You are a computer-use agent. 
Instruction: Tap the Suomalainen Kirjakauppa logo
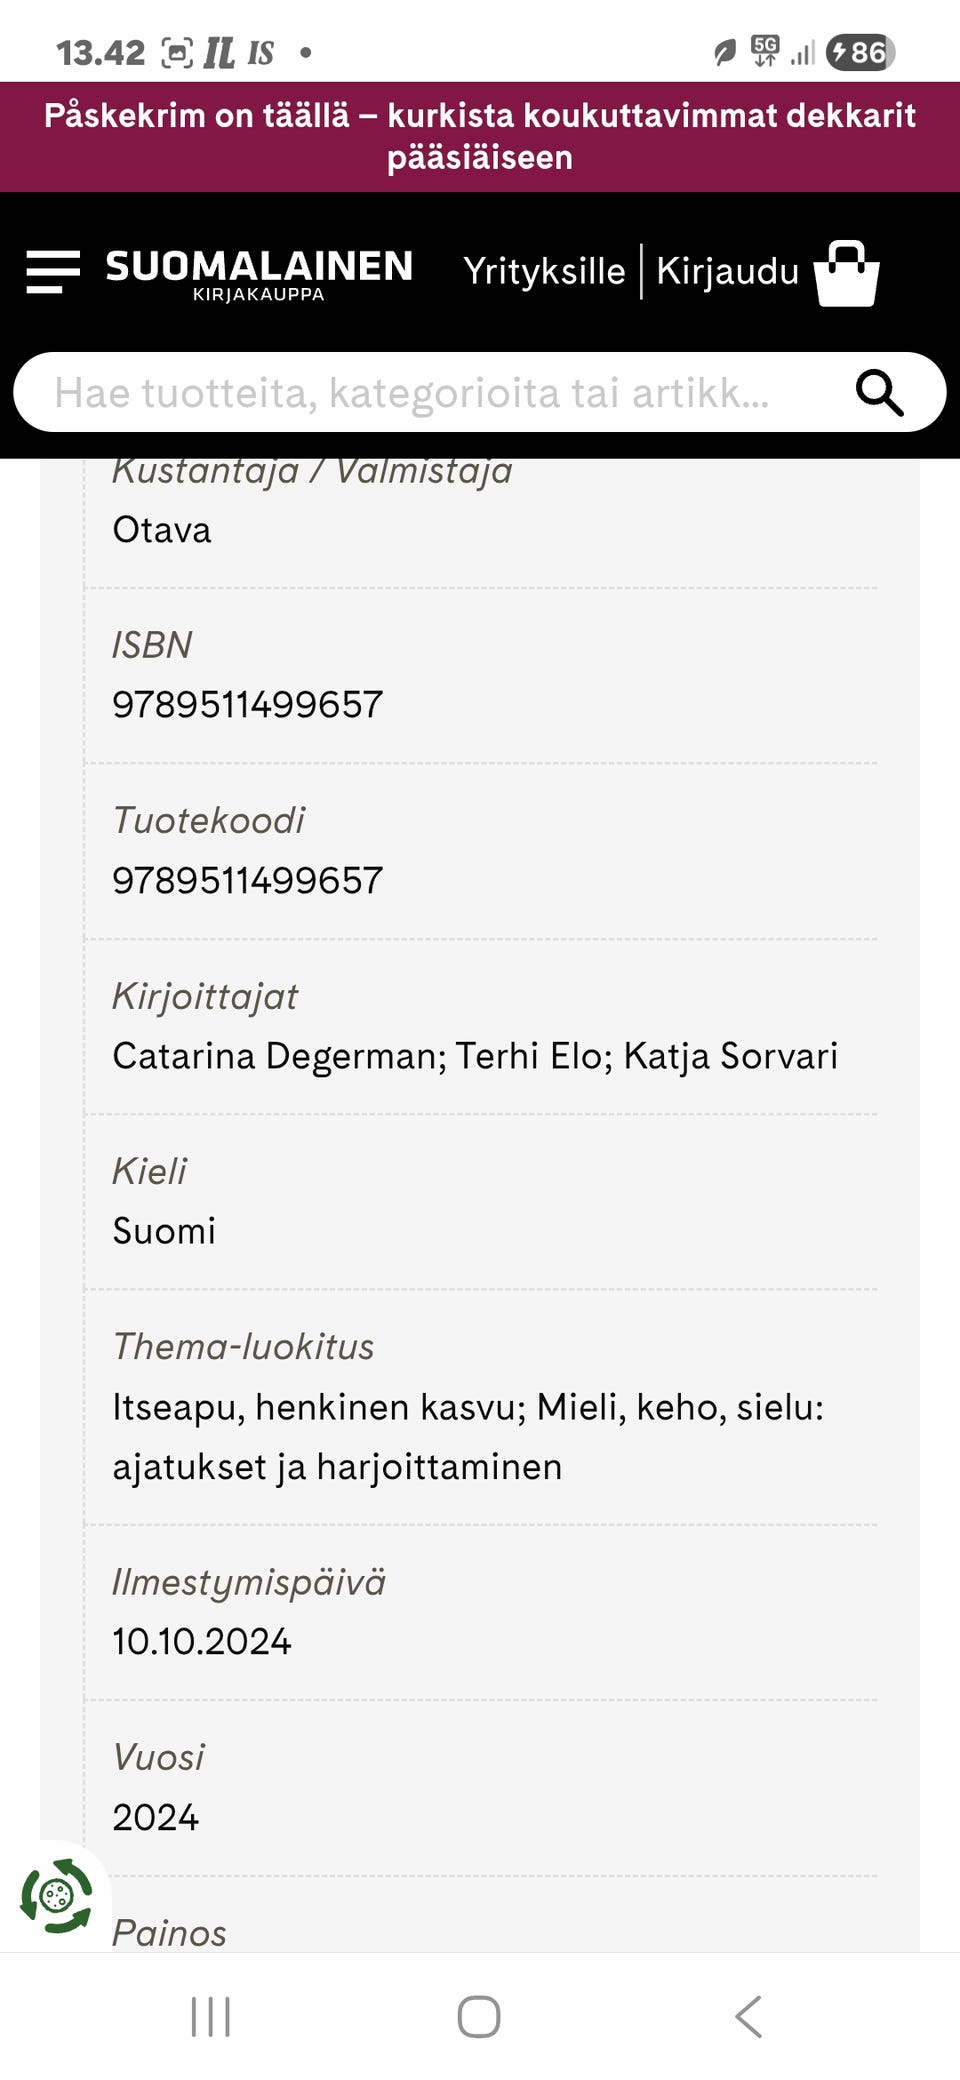point(259,273)
